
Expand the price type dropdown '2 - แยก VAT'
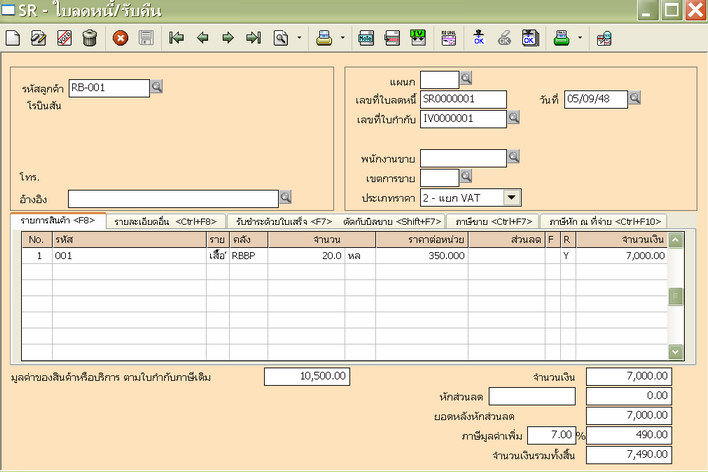(512, 198)
